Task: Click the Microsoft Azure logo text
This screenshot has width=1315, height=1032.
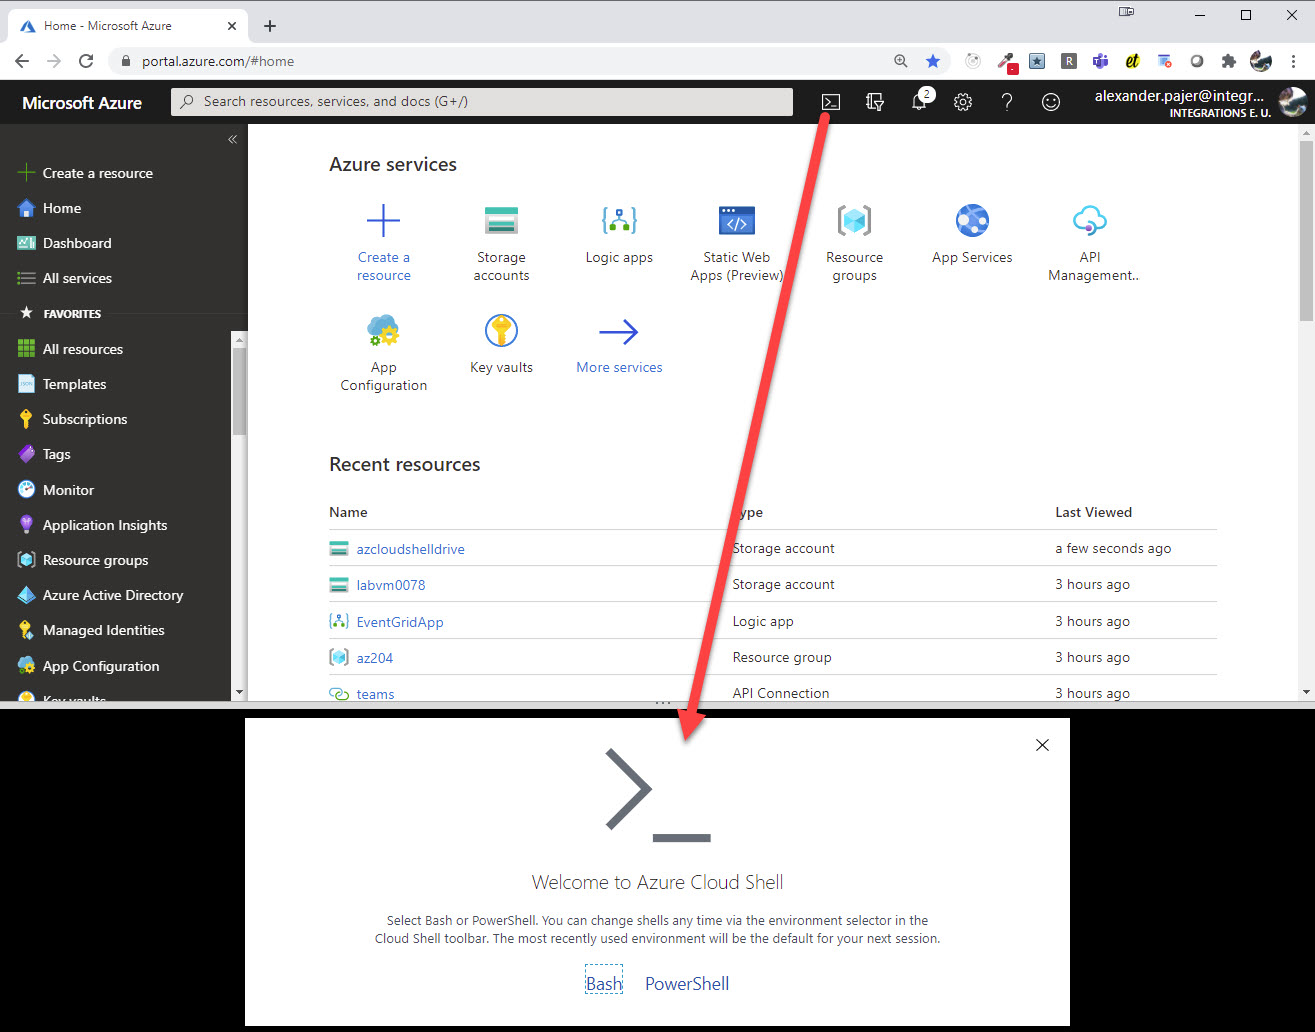Action: point(82,103)
